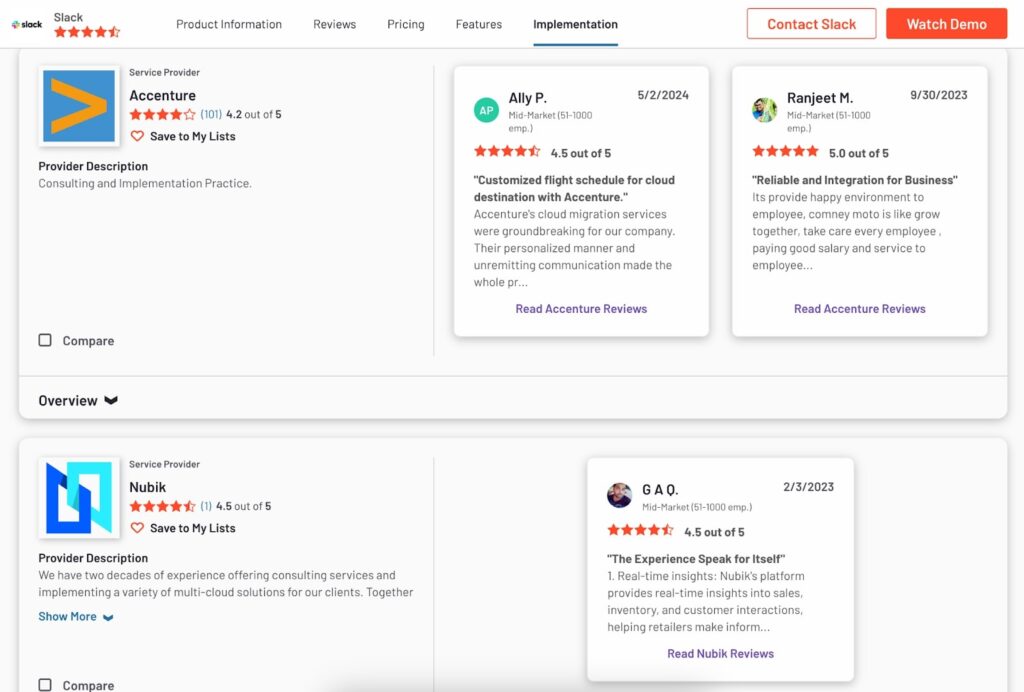Image resolution: width=1024 pixels, height=692 pixels.
Task: Open the Accenture provider logo
Action: pos(79,106)
